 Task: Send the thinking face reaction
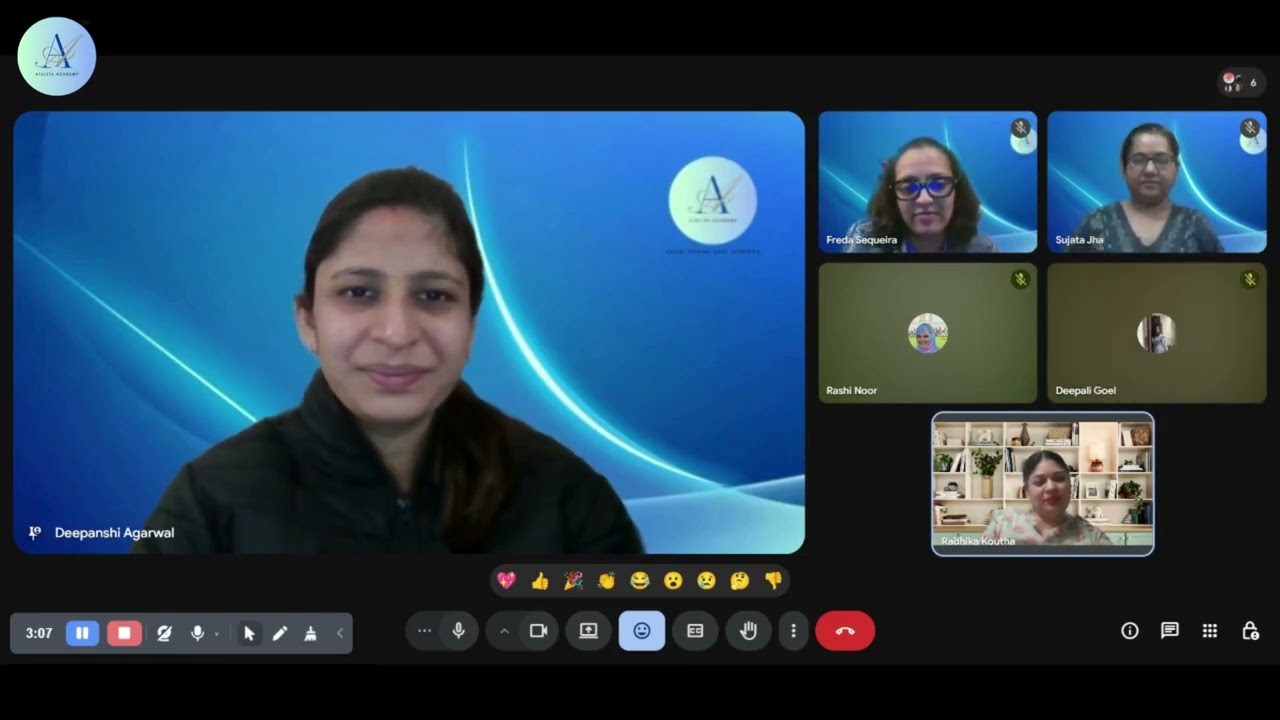coord(740,581)
